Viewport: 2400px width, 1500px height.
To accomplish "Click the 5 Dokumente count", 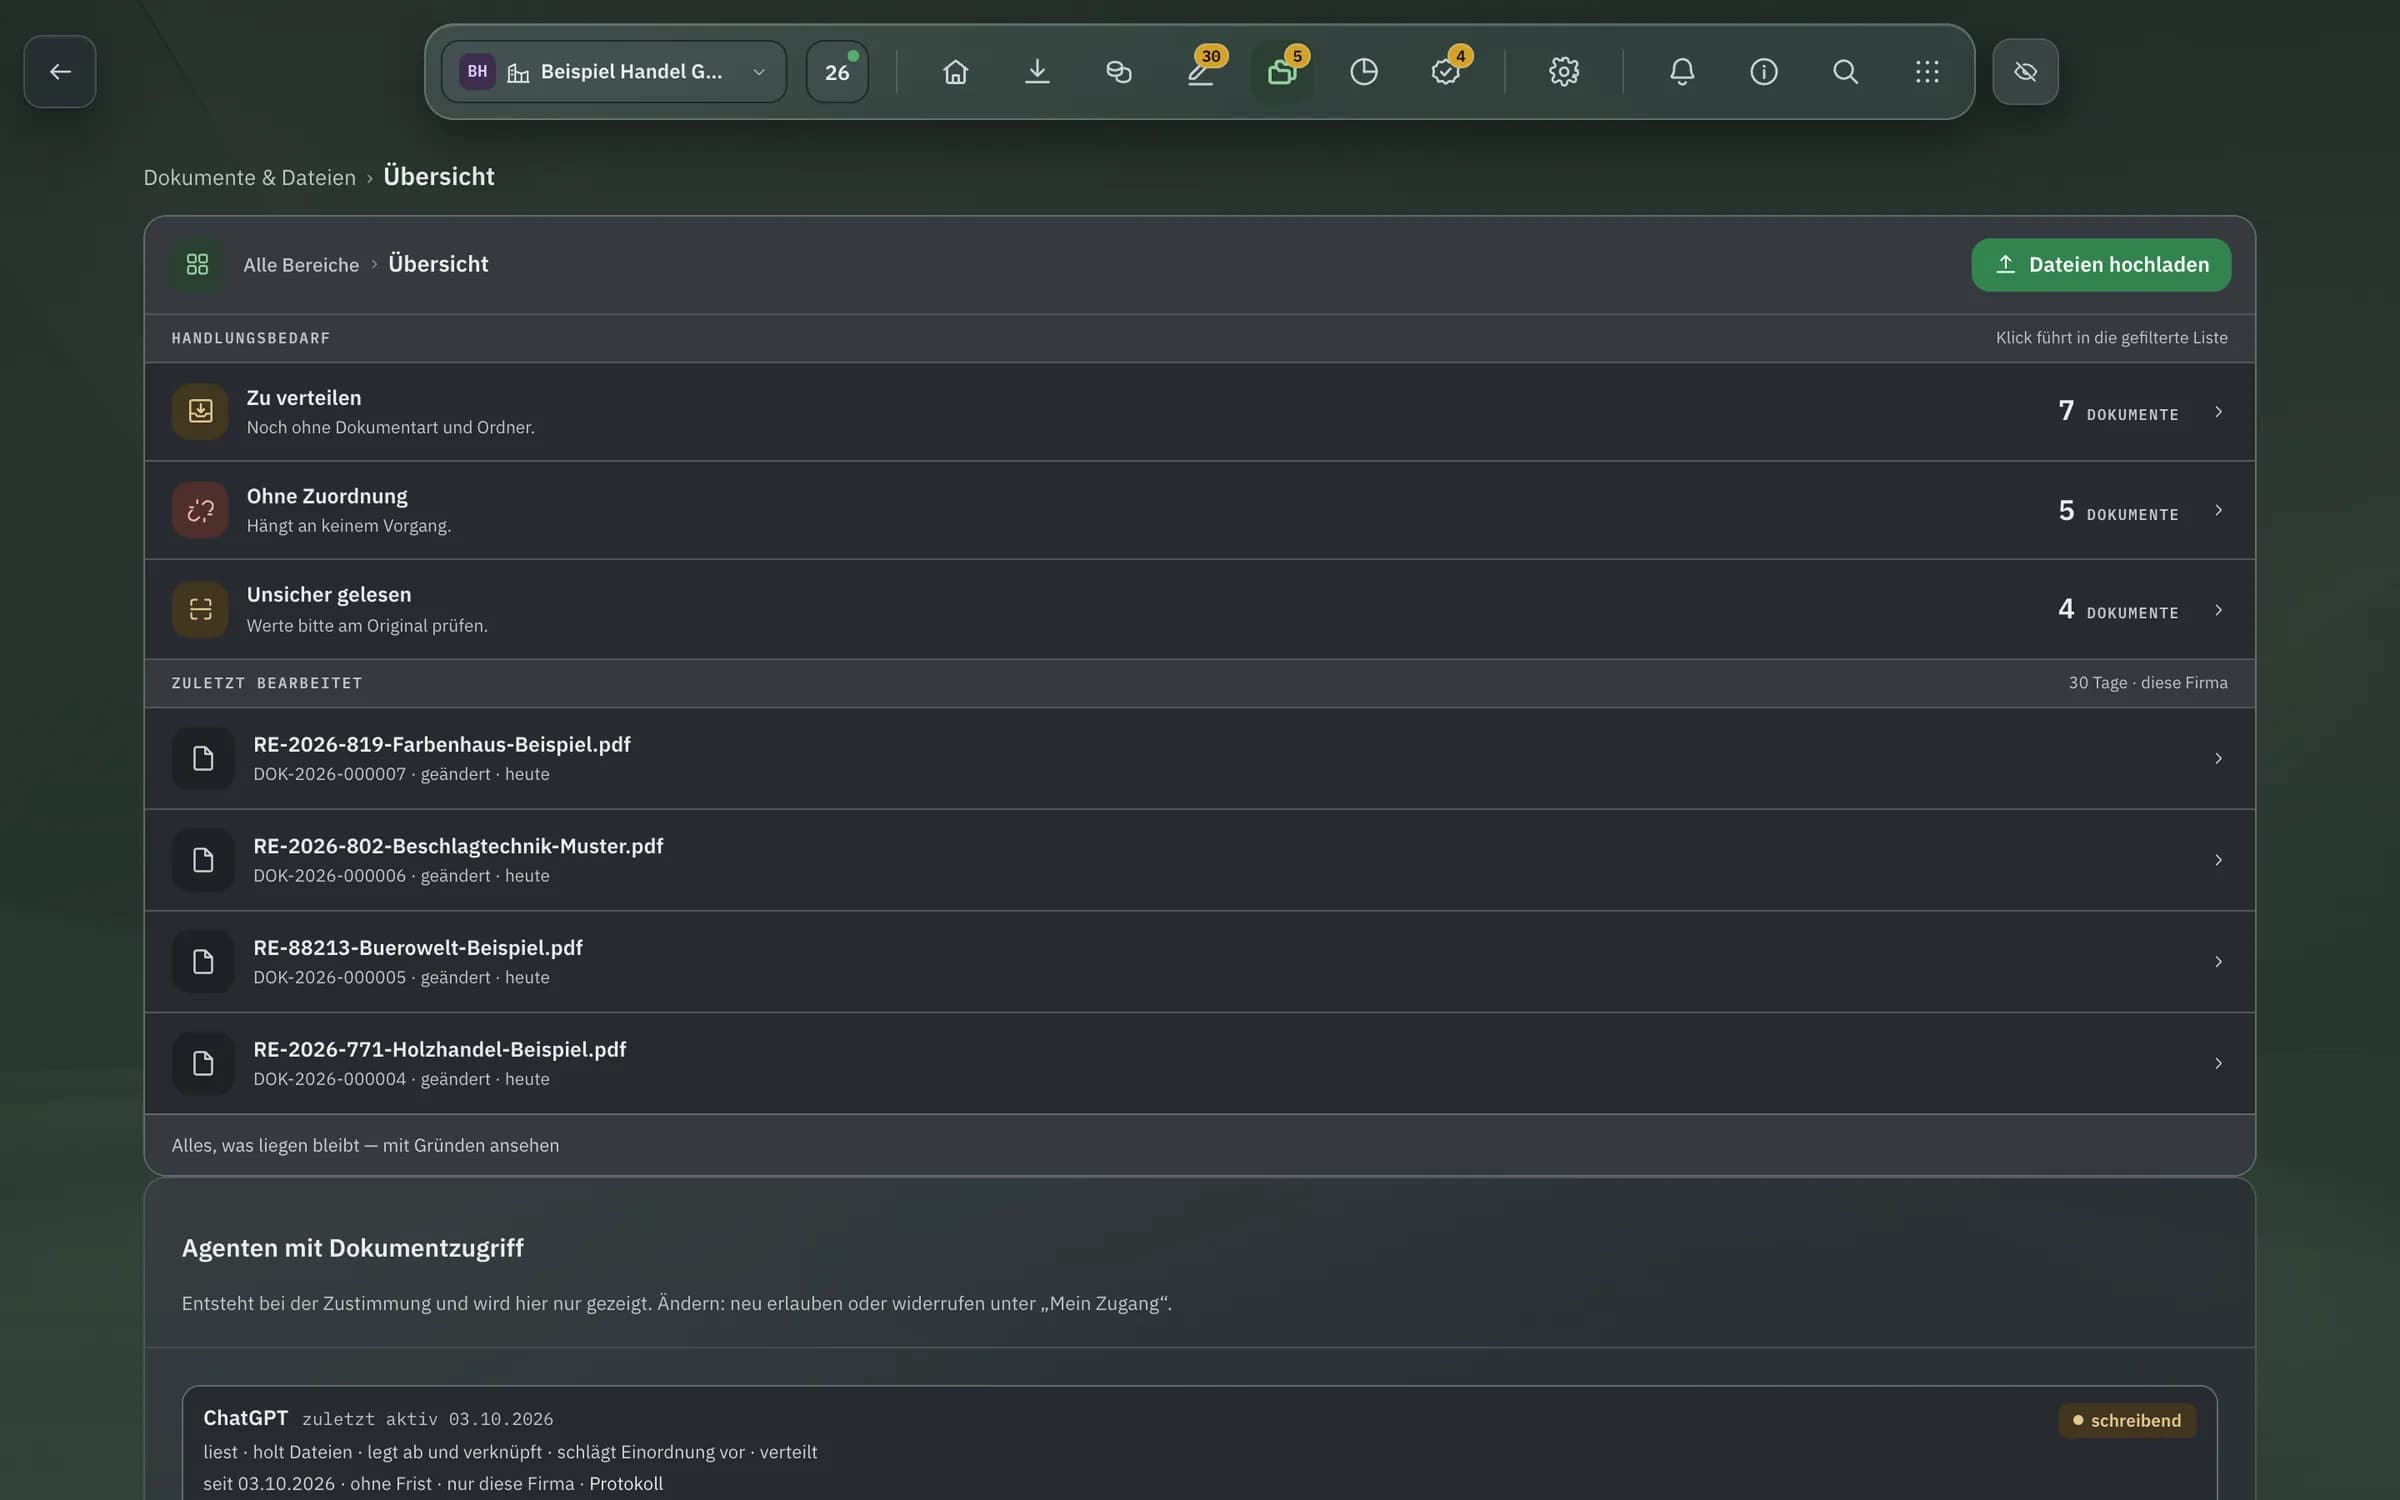I will tap(2118, 511).
